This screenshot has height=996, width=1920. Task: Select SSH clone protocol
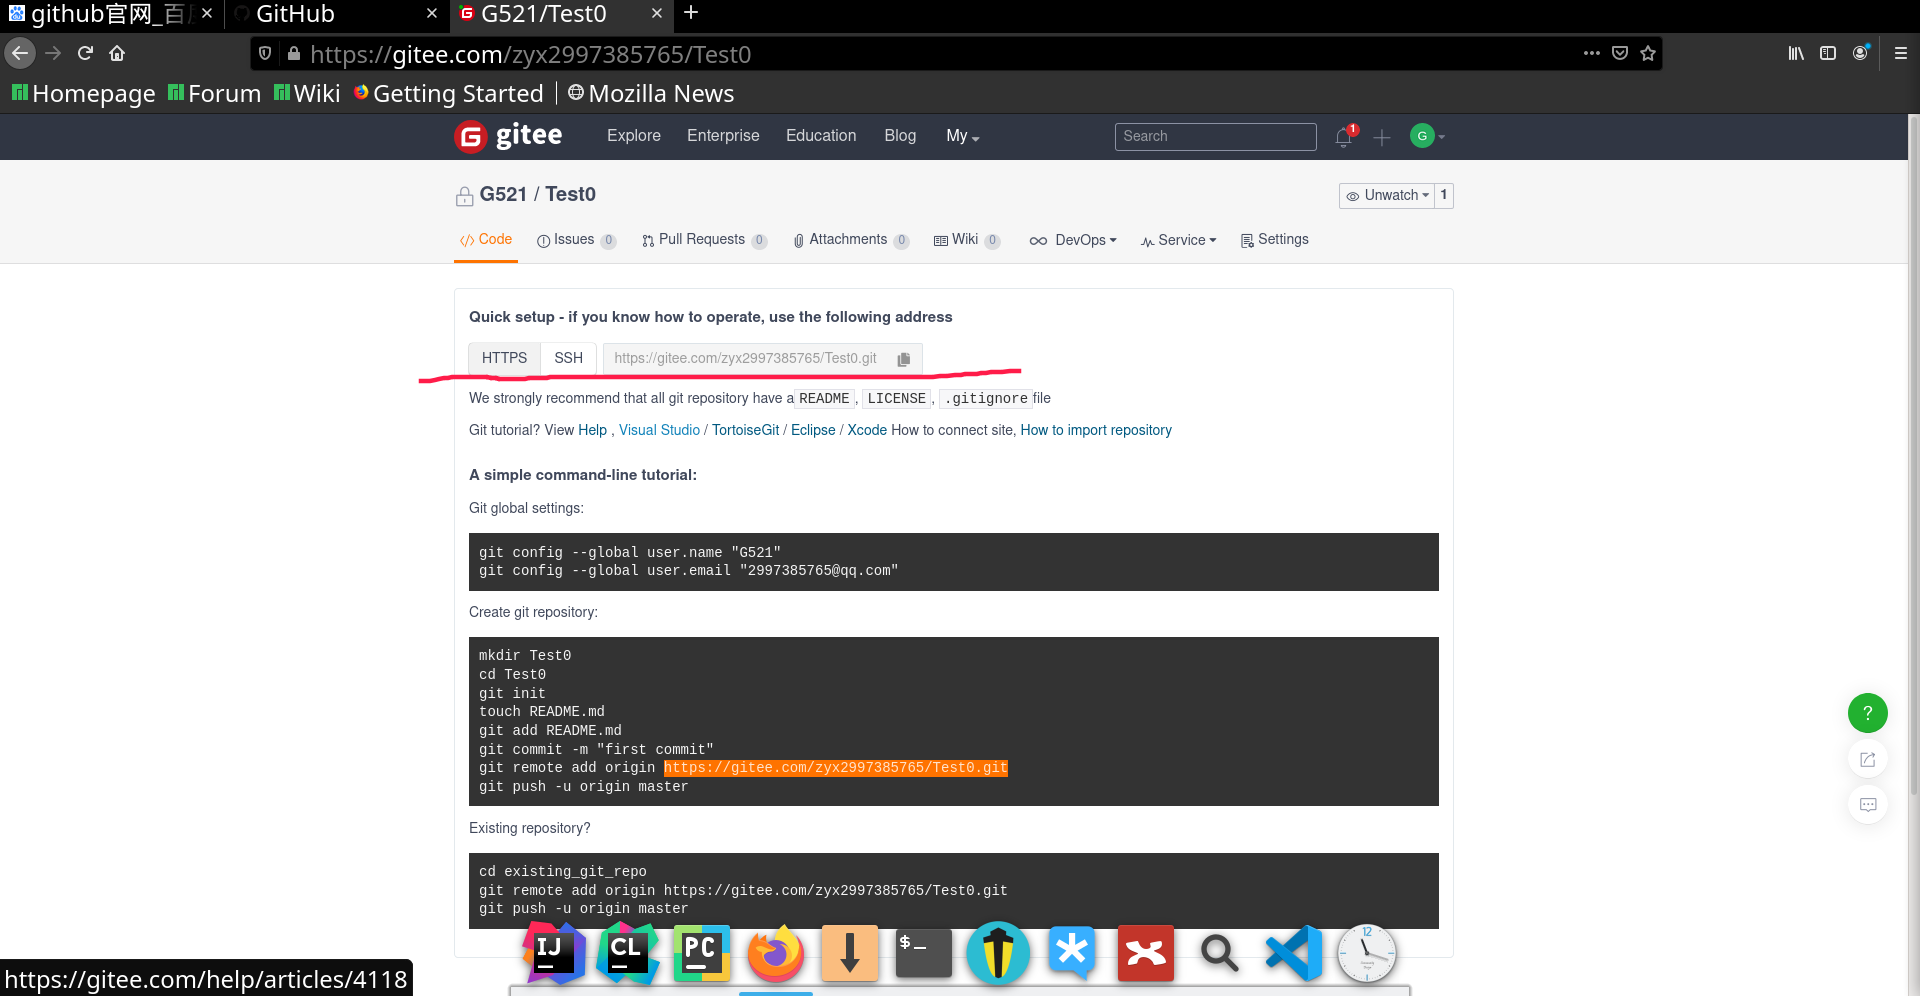pos(568,358)
